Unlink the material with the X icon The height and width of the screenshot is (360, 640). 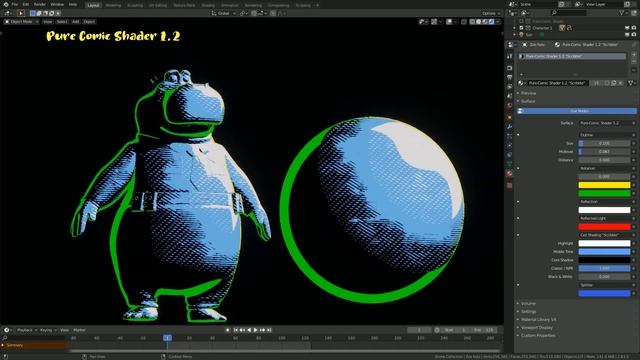tap(620, 83)
